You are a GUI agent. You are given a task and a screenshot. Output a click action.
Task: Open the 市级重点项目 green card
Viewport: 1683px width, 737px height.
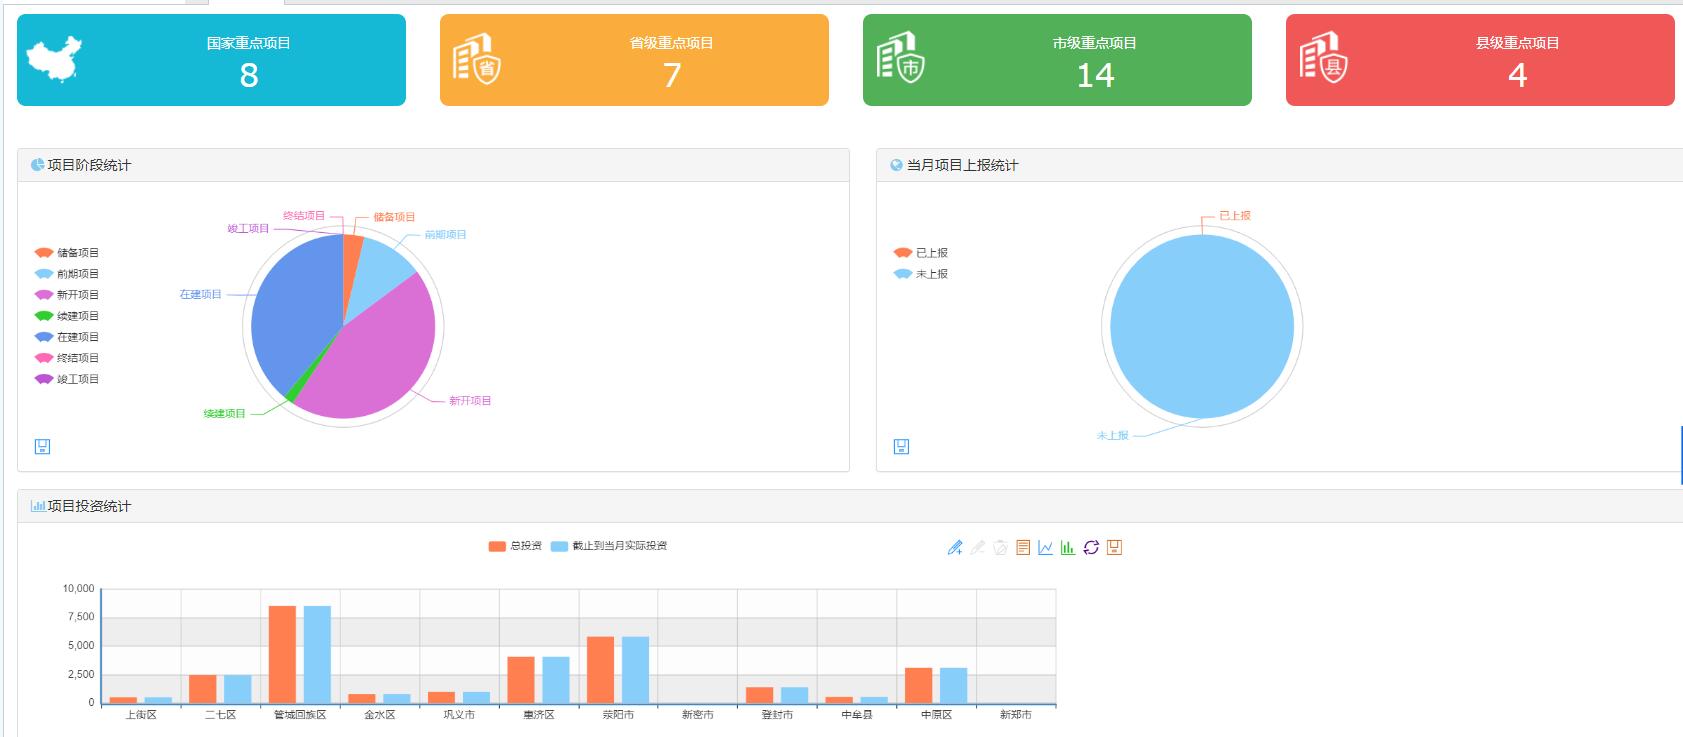pos(1057,60)
